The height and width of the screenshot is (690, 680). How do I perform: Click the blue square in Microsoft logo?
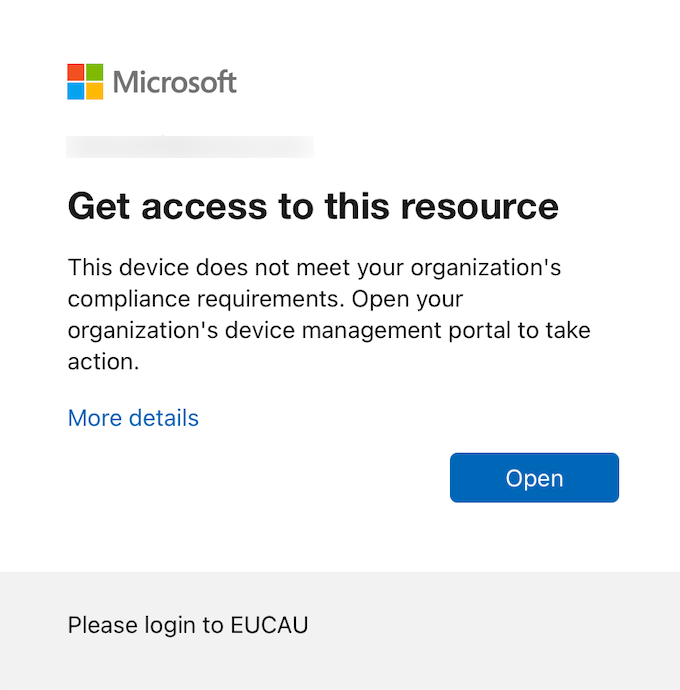pyautogui.click(x=76, y=91)
